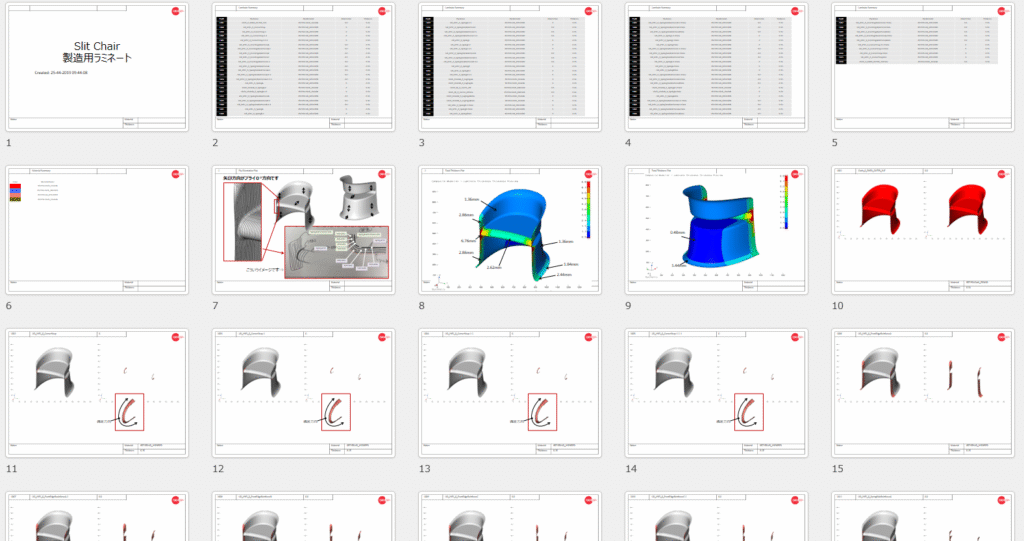The height and width of the screenshot is (541, 1024).
Task: Select page 6 thumbnail with colored stack legend
Action: (x=97, y=229)
